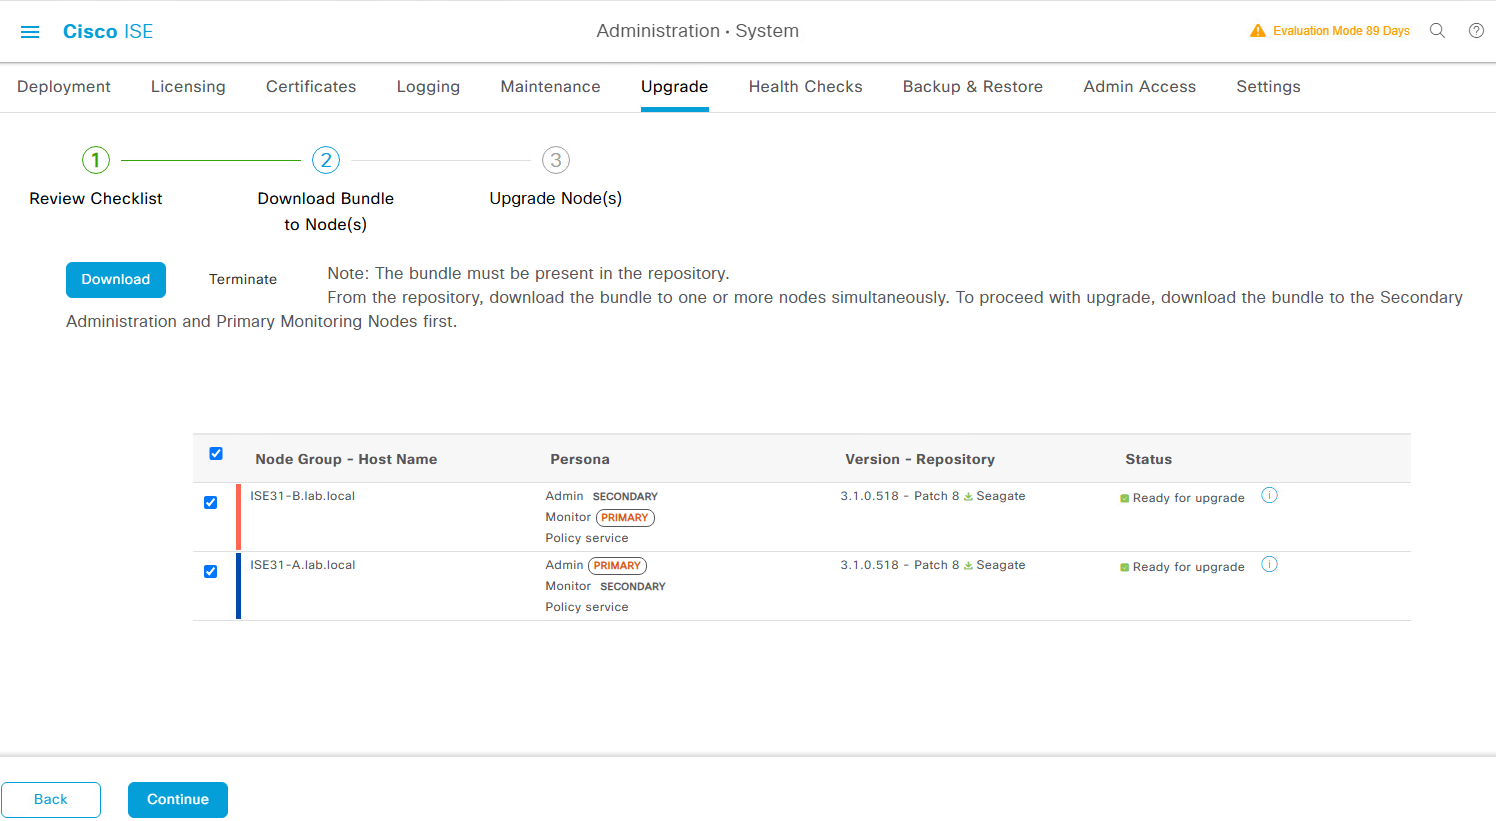Screen dimensions: 1496x821
Task: Click the Continue button
Action: click(178, 800)
